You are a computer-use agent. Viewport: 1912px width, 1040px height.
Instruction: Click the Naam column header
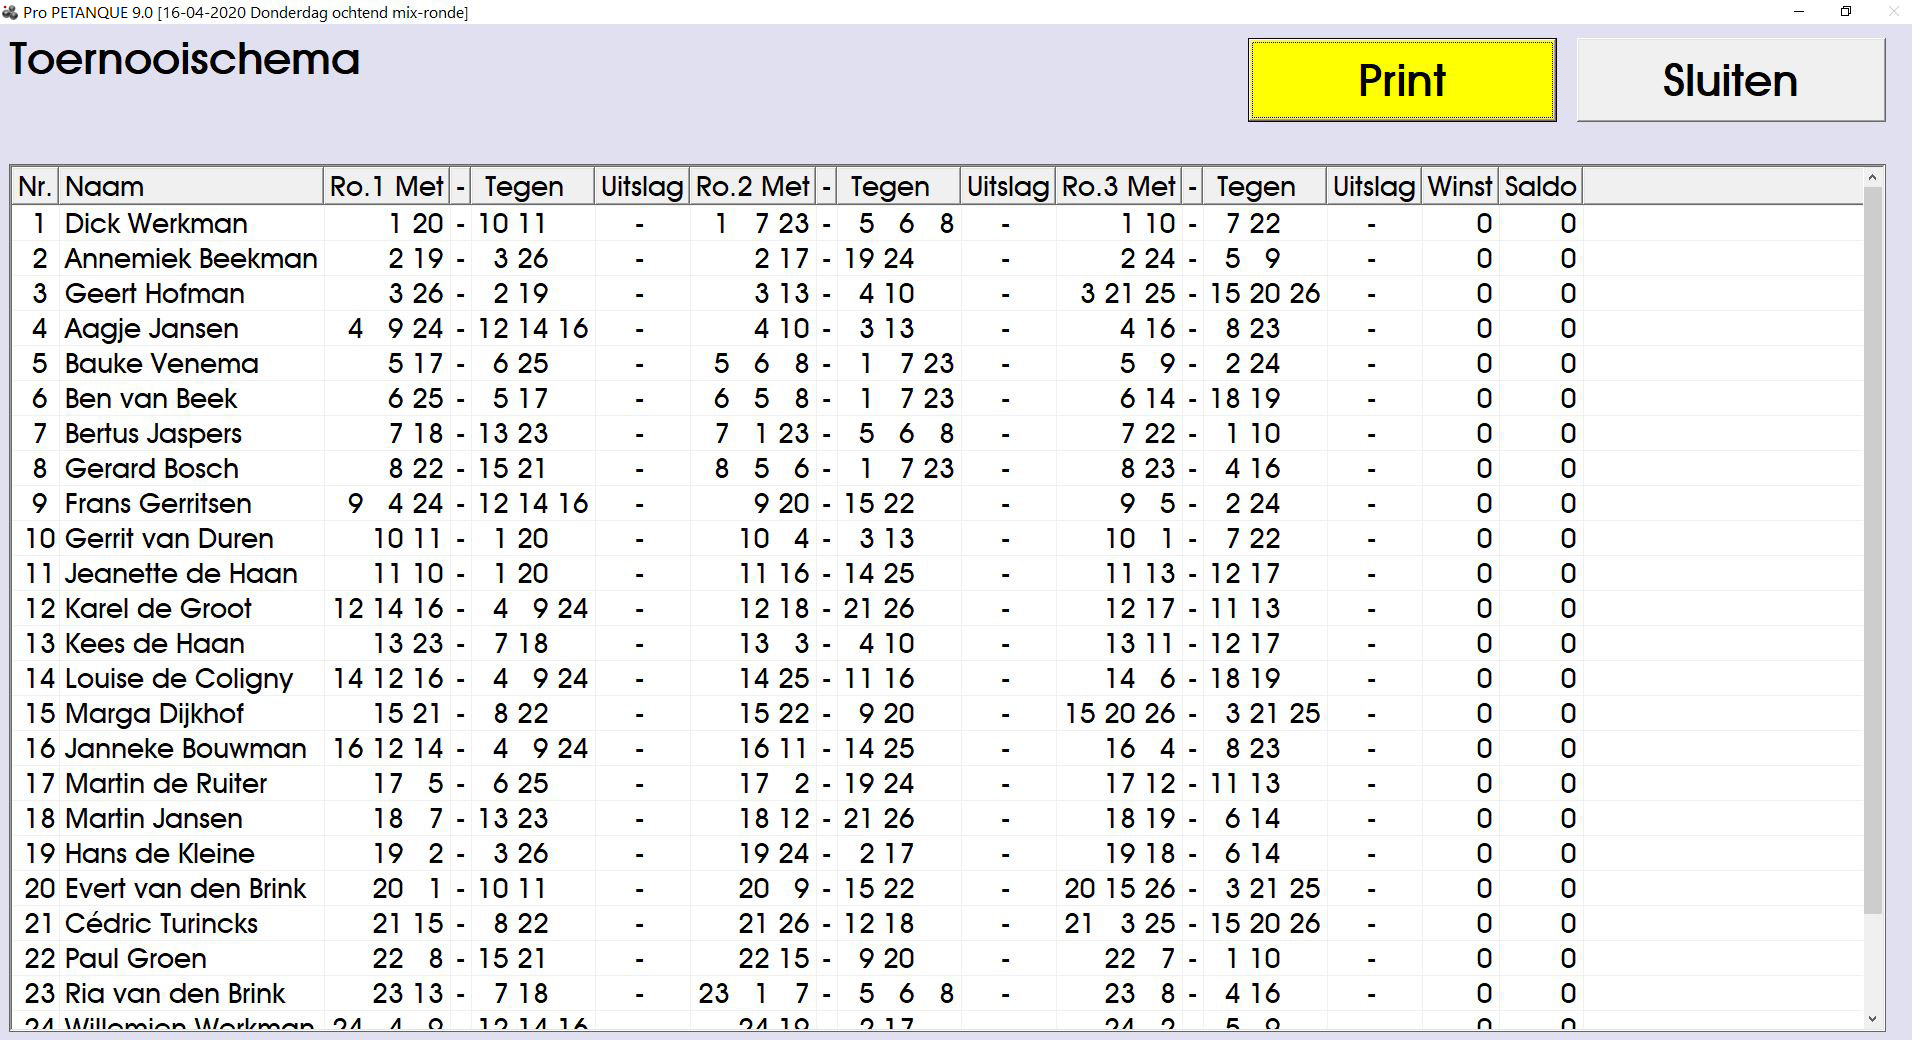(190, 186)
